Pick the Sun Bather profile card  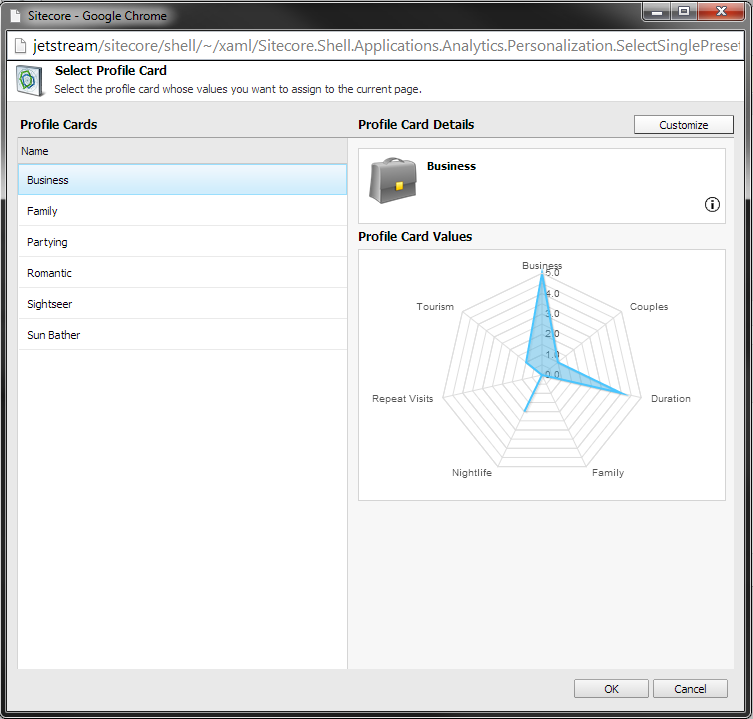point(182,335)
